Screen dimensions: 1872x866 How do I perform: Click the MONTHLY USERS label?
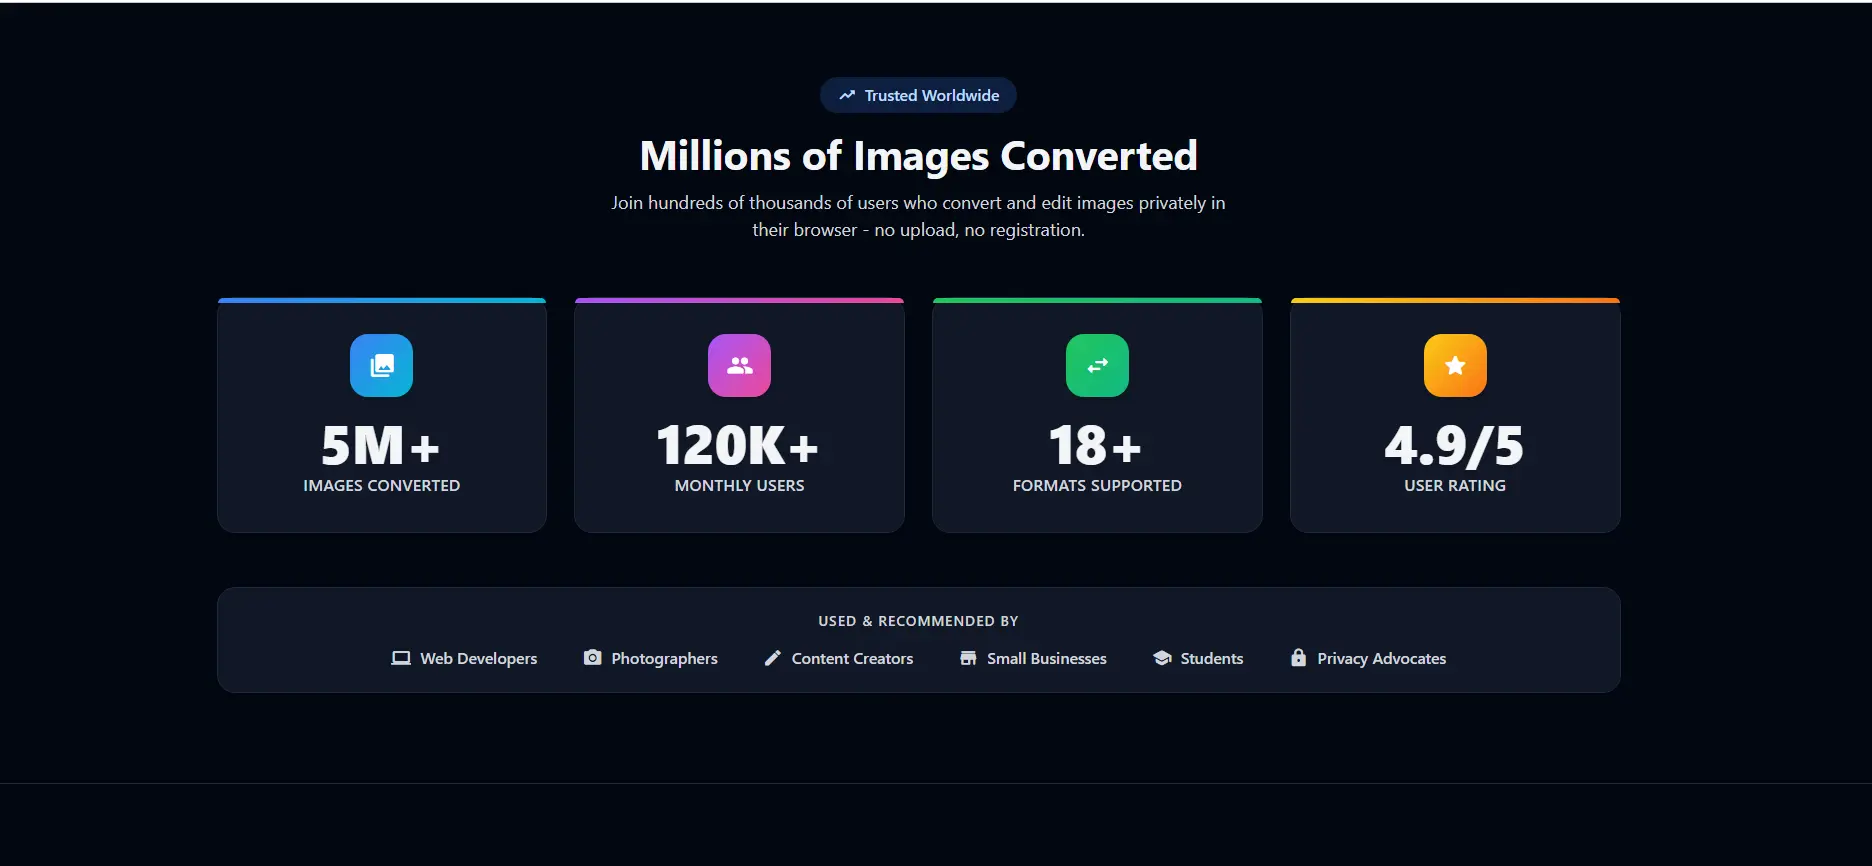[x=739, y=485]
